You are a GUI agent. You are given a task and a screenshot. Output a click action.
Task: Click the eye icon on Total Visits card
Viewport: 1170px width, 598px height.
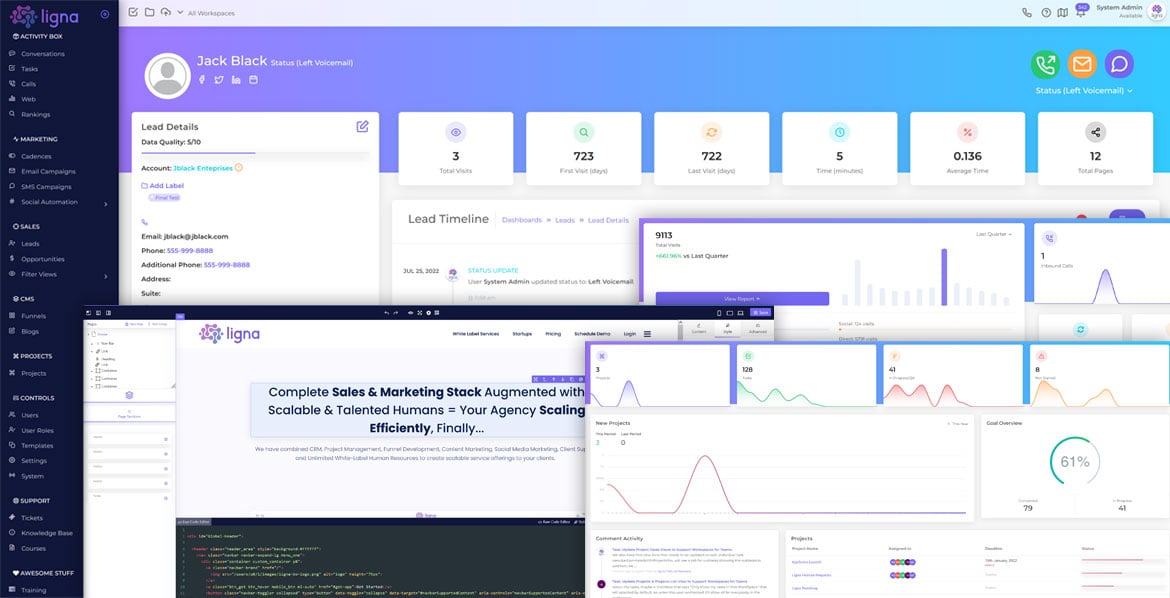[x=456, y=132]
